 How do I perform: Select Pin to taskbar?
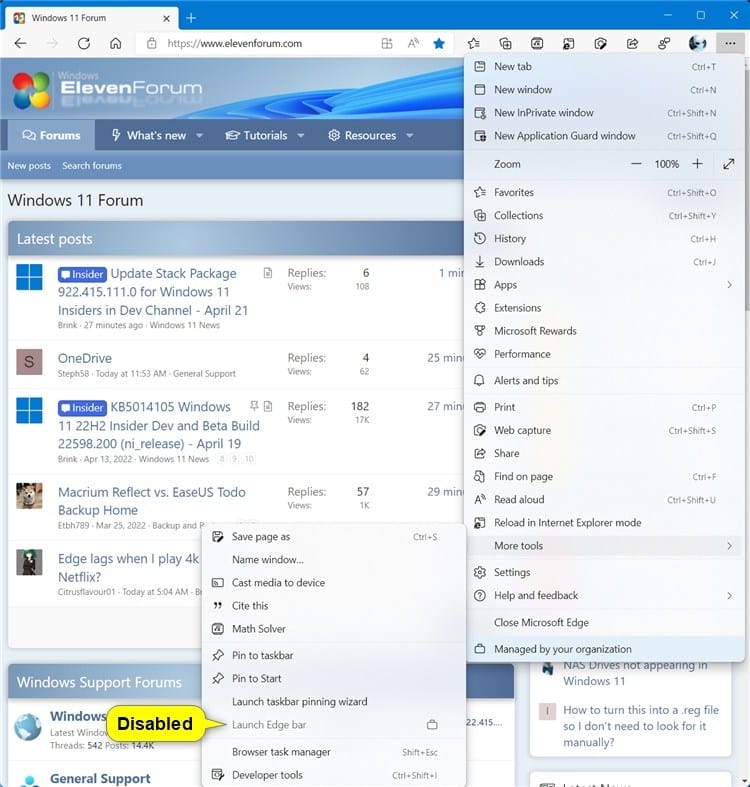tap(333, 655)
